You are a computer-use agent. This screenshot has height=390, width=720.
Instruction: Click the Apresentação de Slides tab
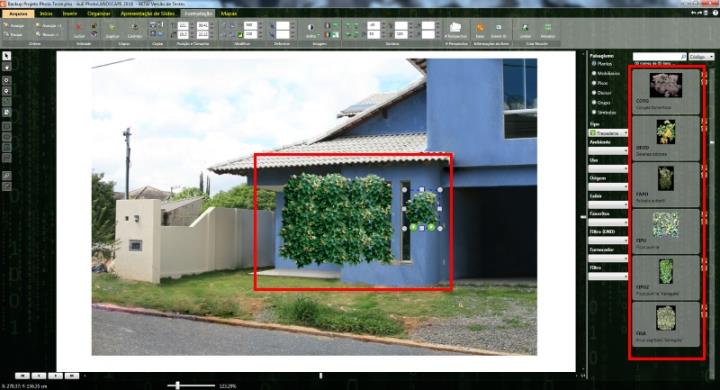147,14
